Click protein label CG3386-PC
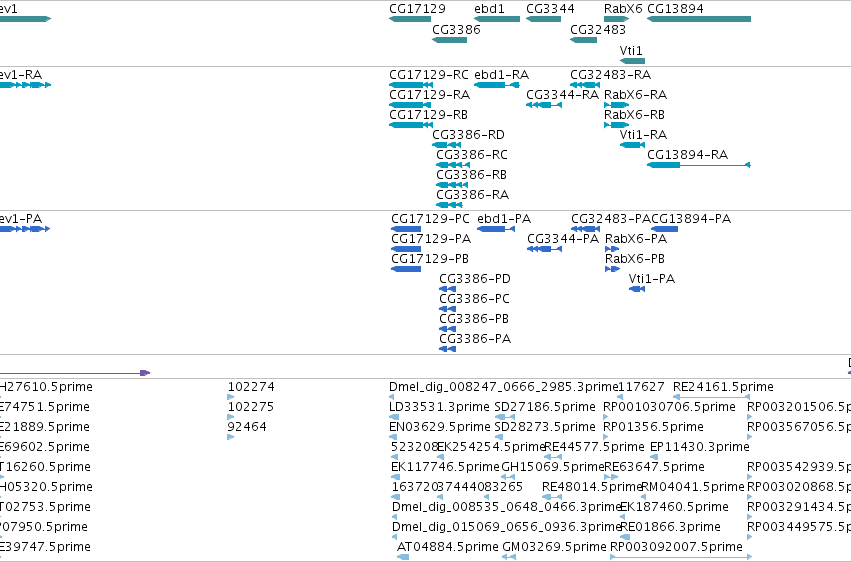 pyautogui.click(x=474, y=299)
